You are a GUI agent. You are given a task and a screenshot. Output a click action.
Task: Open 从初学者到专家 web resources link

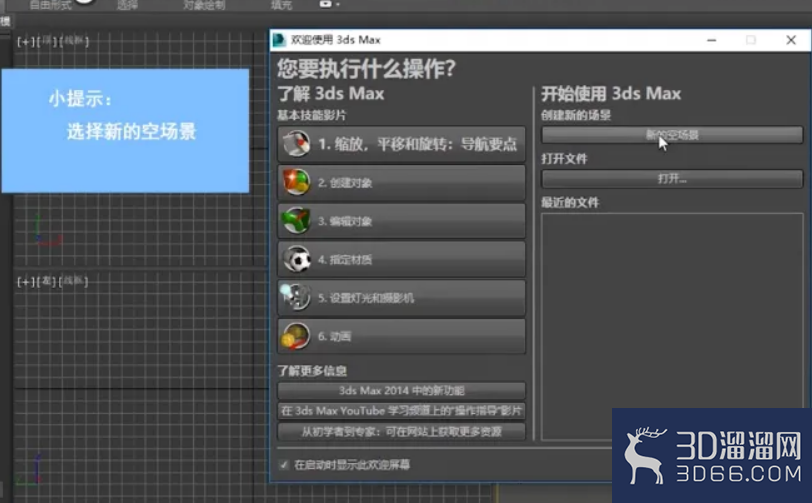click(401, 432)
